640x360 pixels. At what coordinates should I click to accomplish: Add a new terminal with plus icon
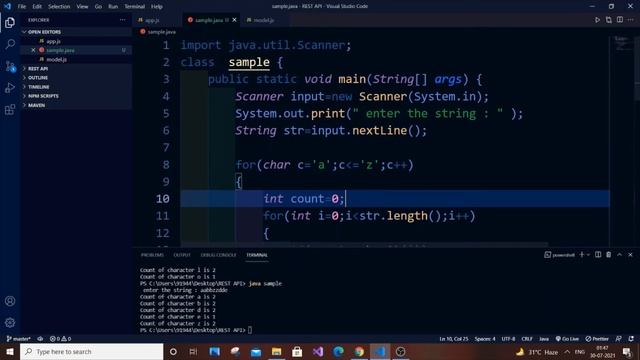[x=582, y=255]
